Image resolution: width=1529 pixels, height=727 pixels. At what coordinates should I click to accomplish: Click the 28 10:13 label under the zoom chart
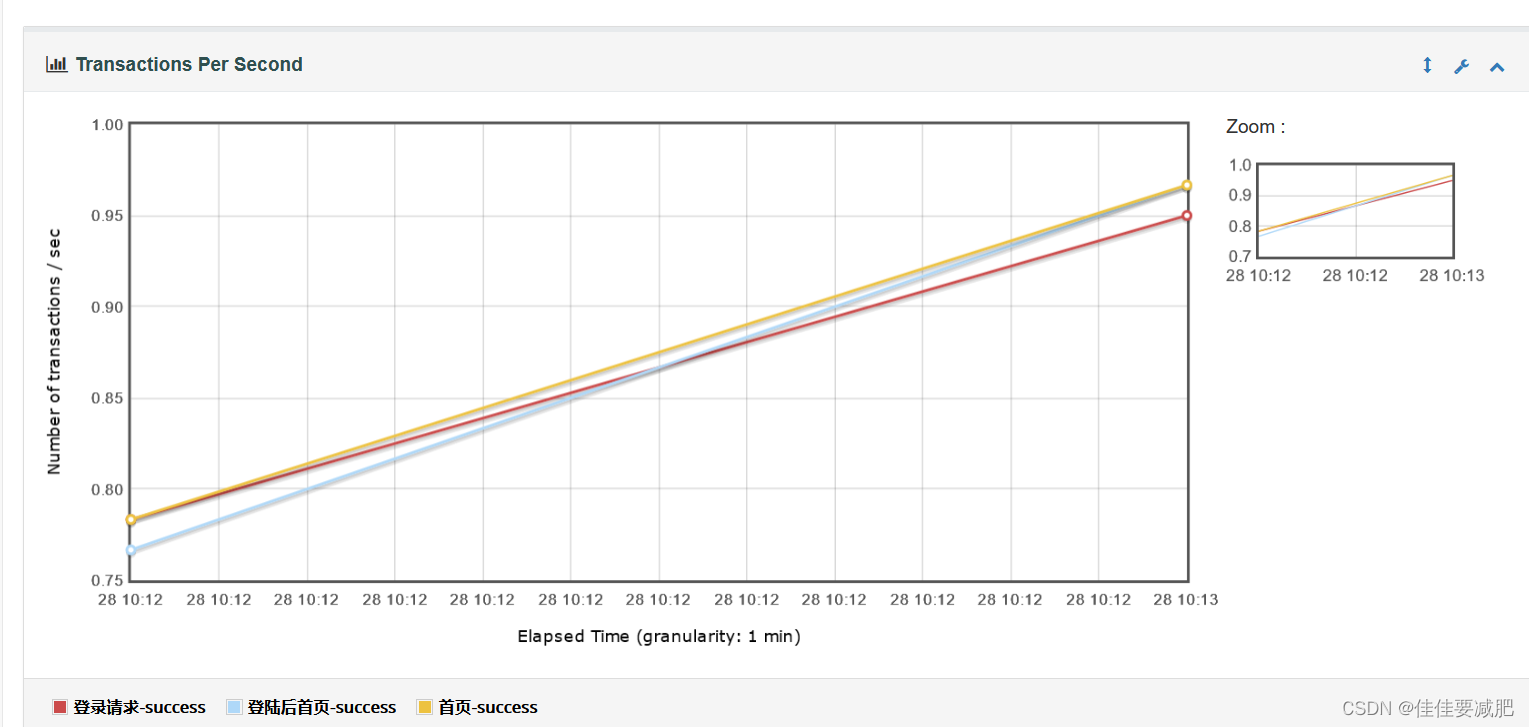(x=1452, y=275)
